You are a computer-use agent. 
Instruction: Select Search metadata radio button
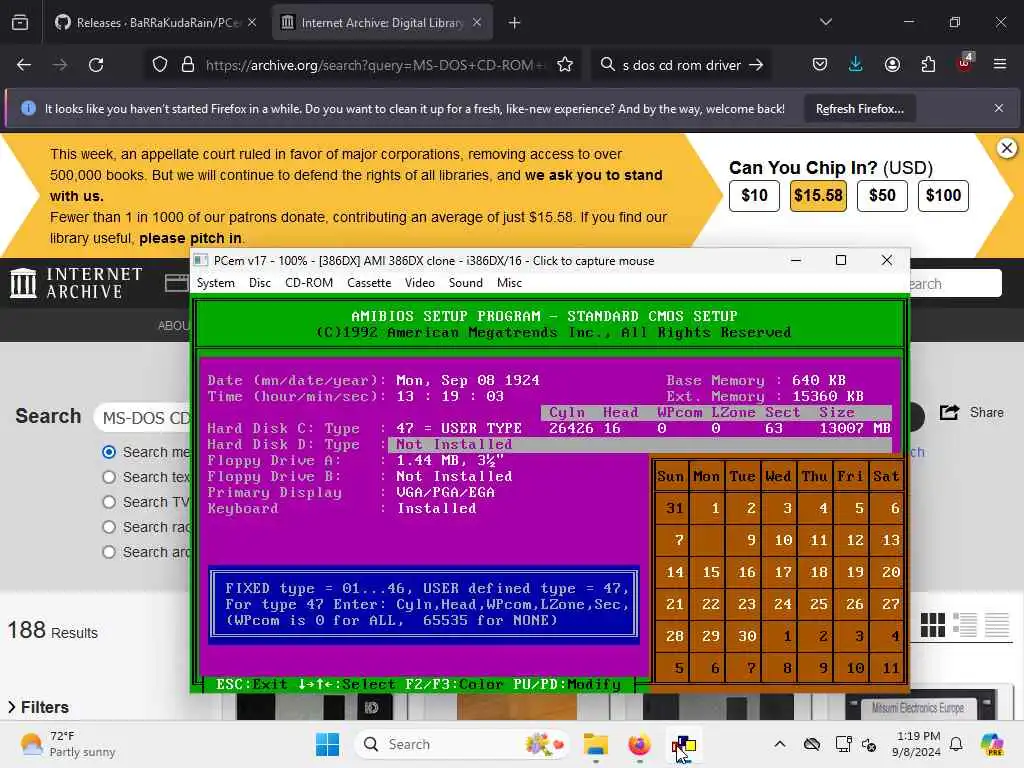[109, 452]
